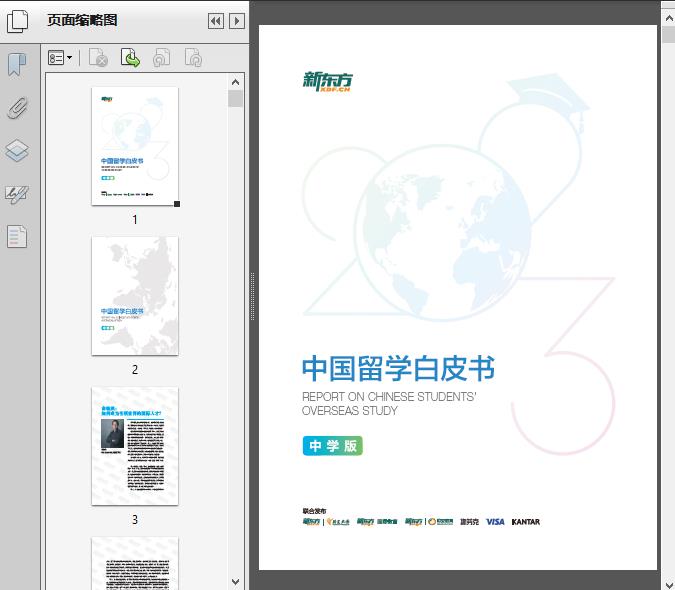This screenshot has height=590, width=675.
Task: Click the 中国留学白皮书 title text
Action: pyautogui.click(x=399, y=368)
